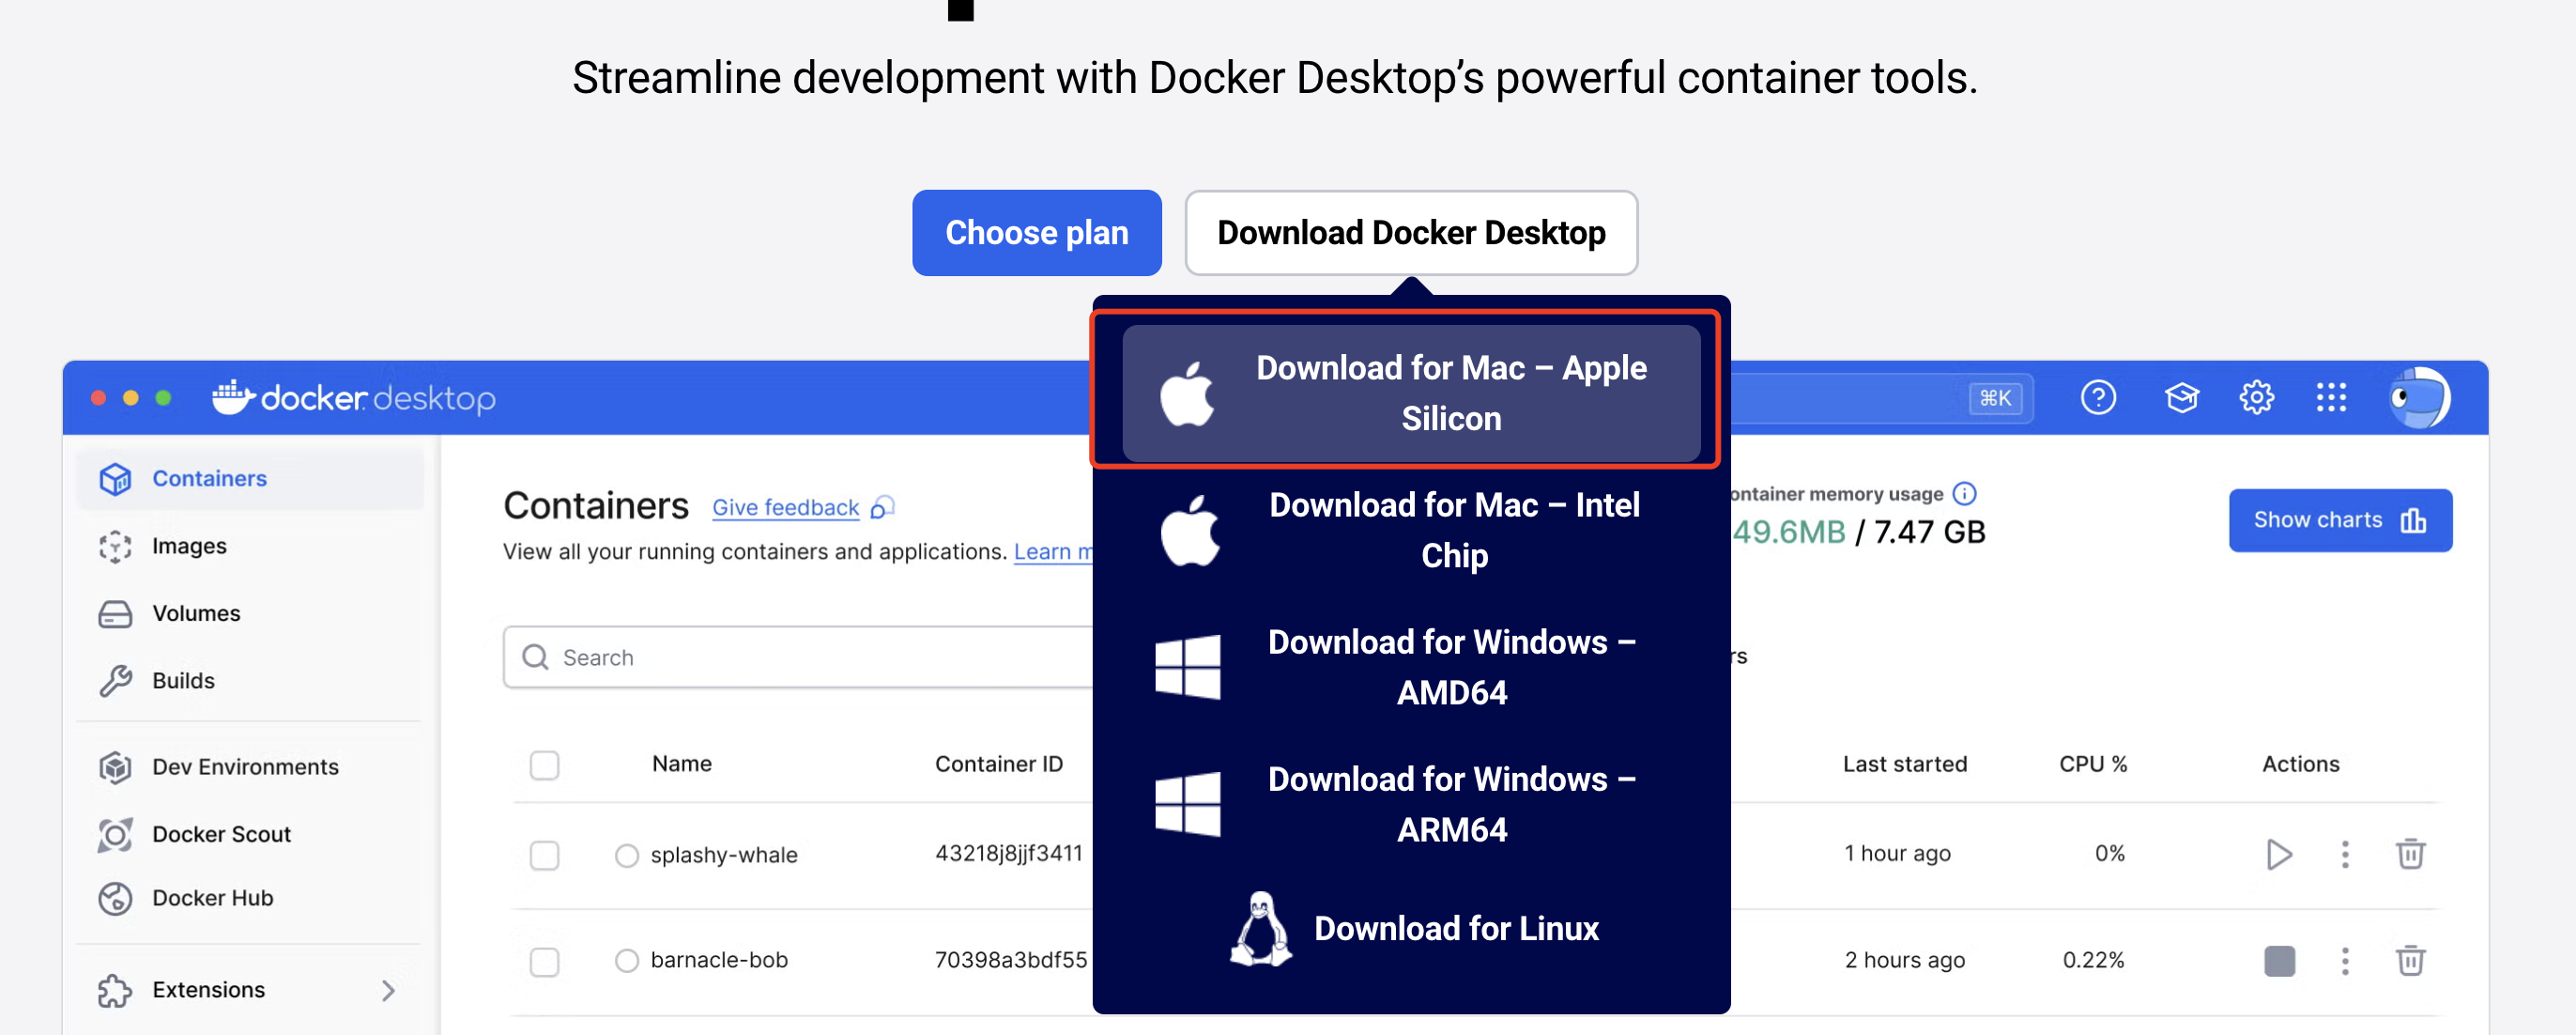Click the Choose plan button

coord(1036,233)
